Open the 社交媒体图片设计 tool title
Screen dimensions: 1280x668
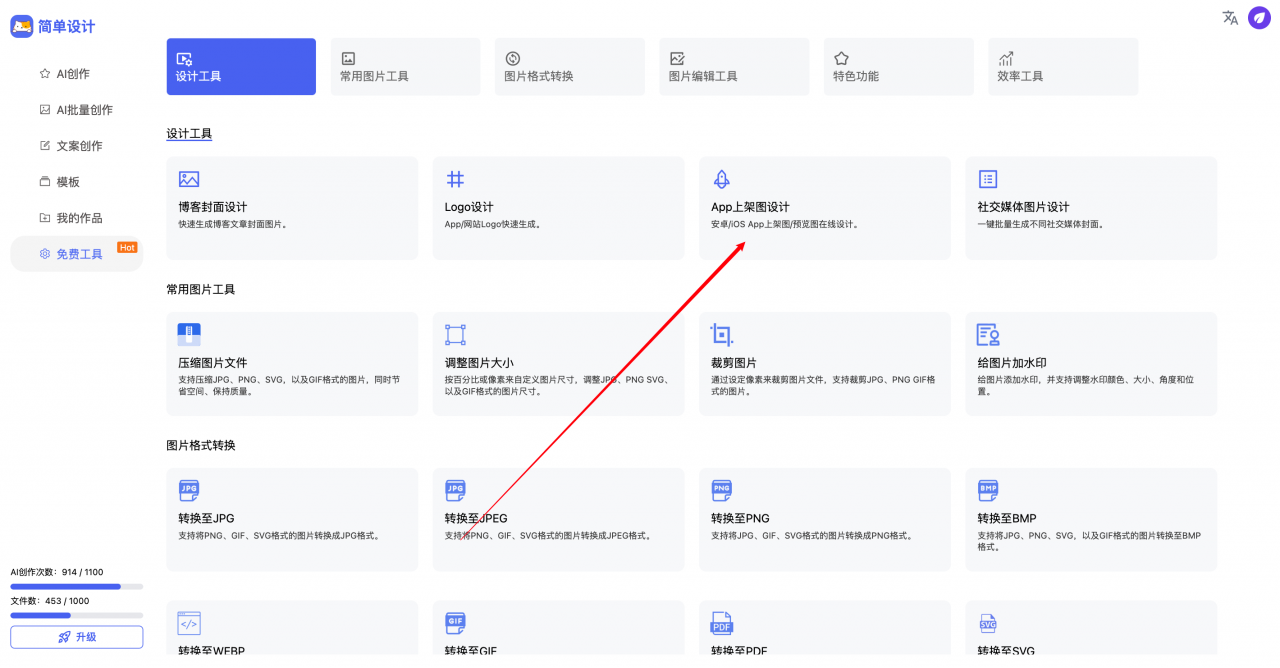pos(1023,207)
